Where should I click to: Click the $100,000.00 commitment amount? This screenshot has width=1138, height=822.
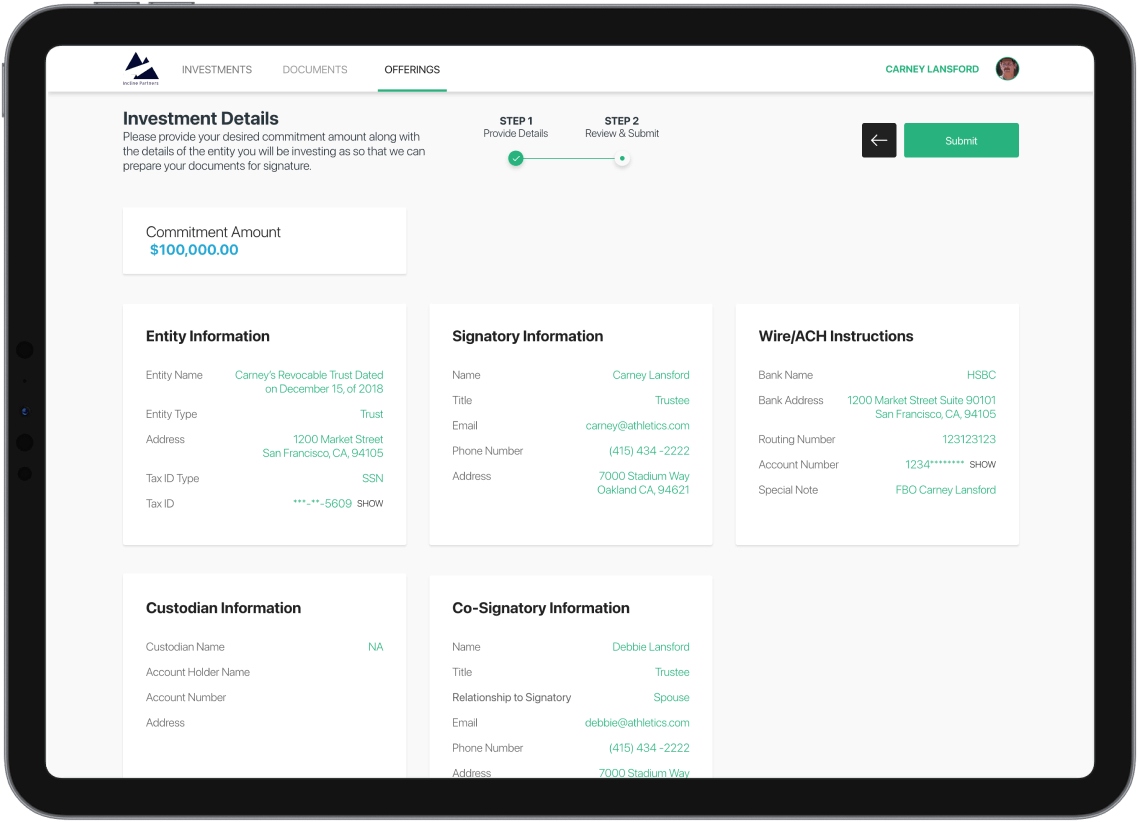pyautogui.click(x=194, y=250)
